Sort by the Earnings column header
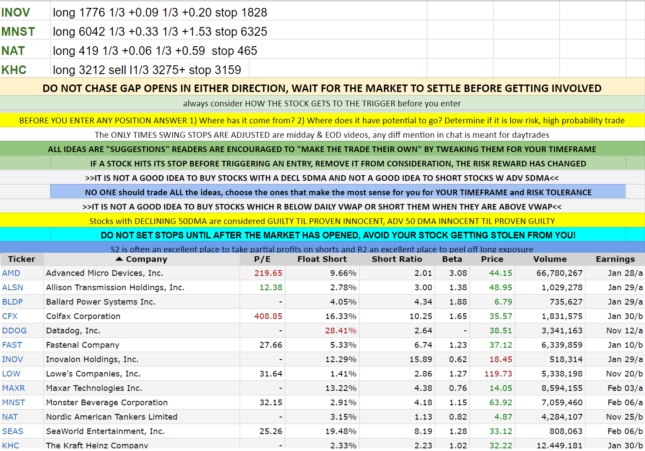The height and width of the screenshot is (451, 645). click(x=615, y=259)
